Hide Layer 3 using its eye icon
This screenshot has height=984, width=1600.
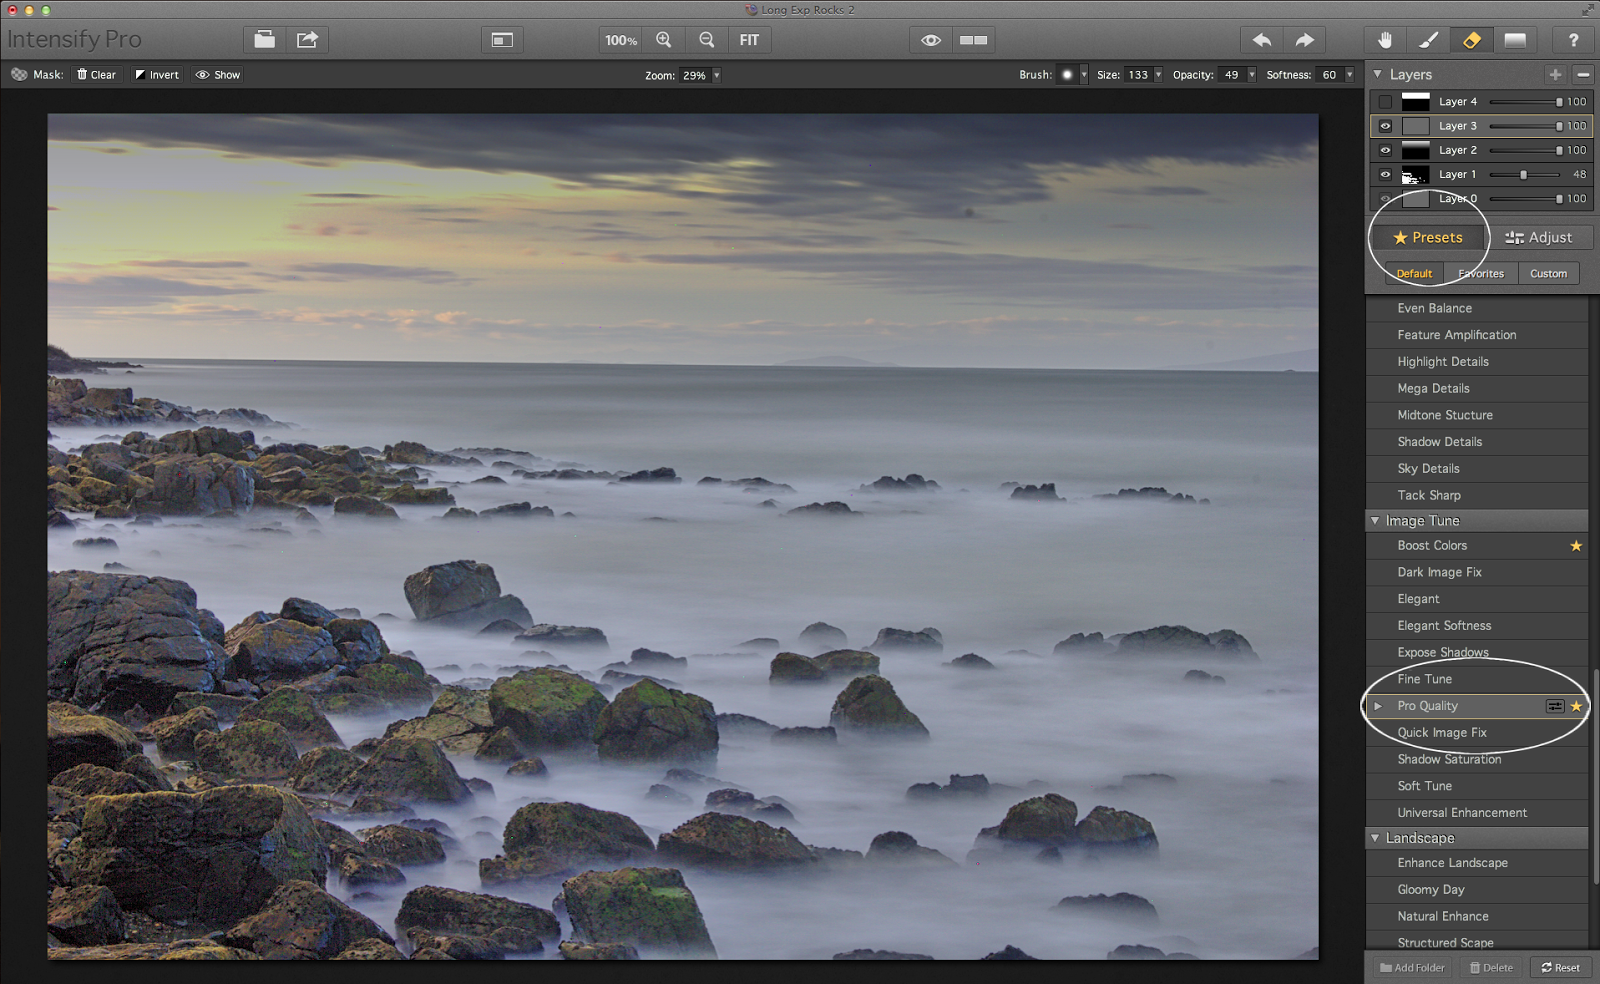pyautogui.click(x=1385, y=126)
